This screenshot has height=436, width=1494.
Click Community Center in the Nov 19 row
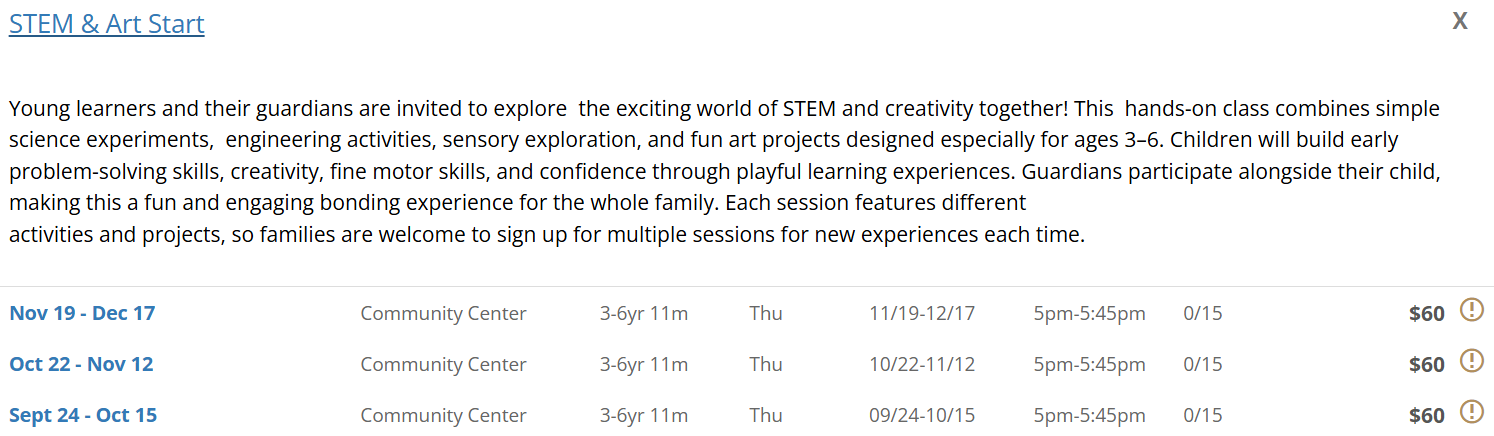443,313
